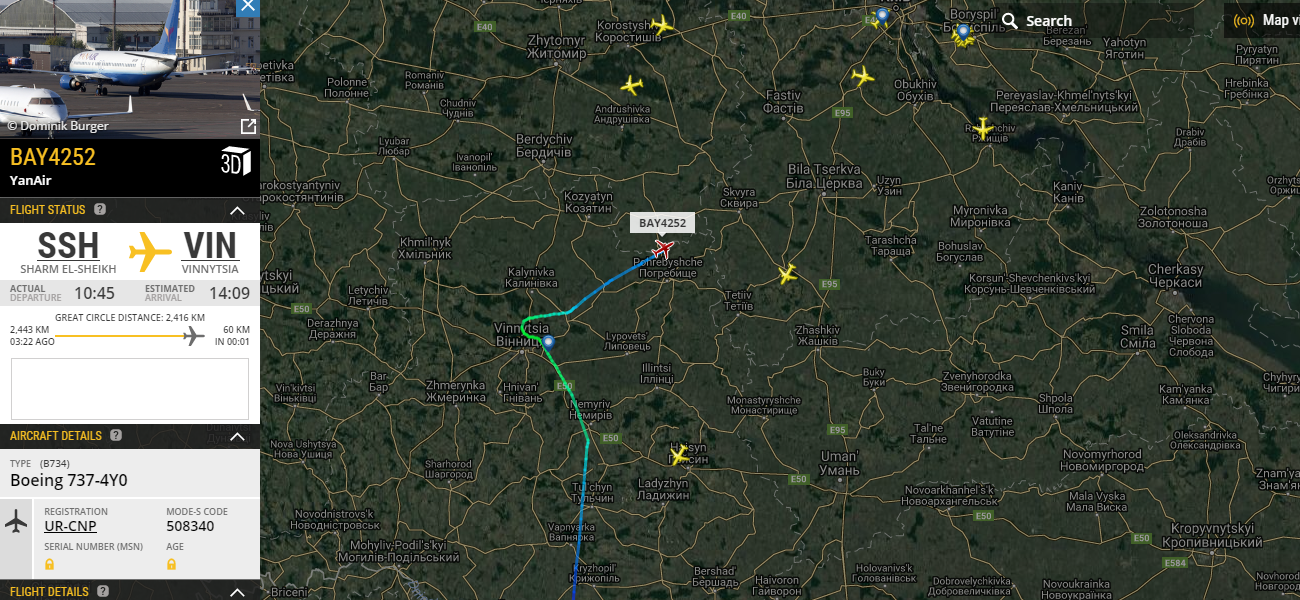Viewport: 1300px width, 600px height.
Task: Open the 3D view icon
Action: (235, 162)
